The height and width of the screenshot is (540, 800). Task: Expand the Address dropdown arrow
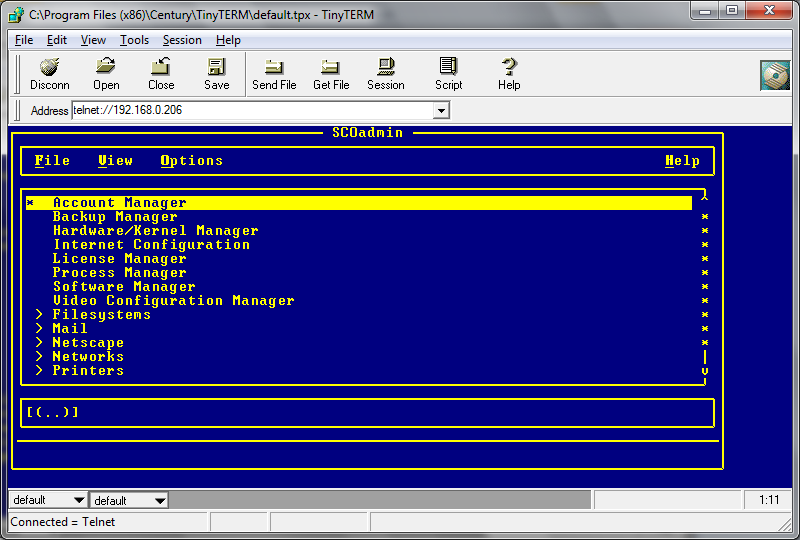tap(441, 110)
